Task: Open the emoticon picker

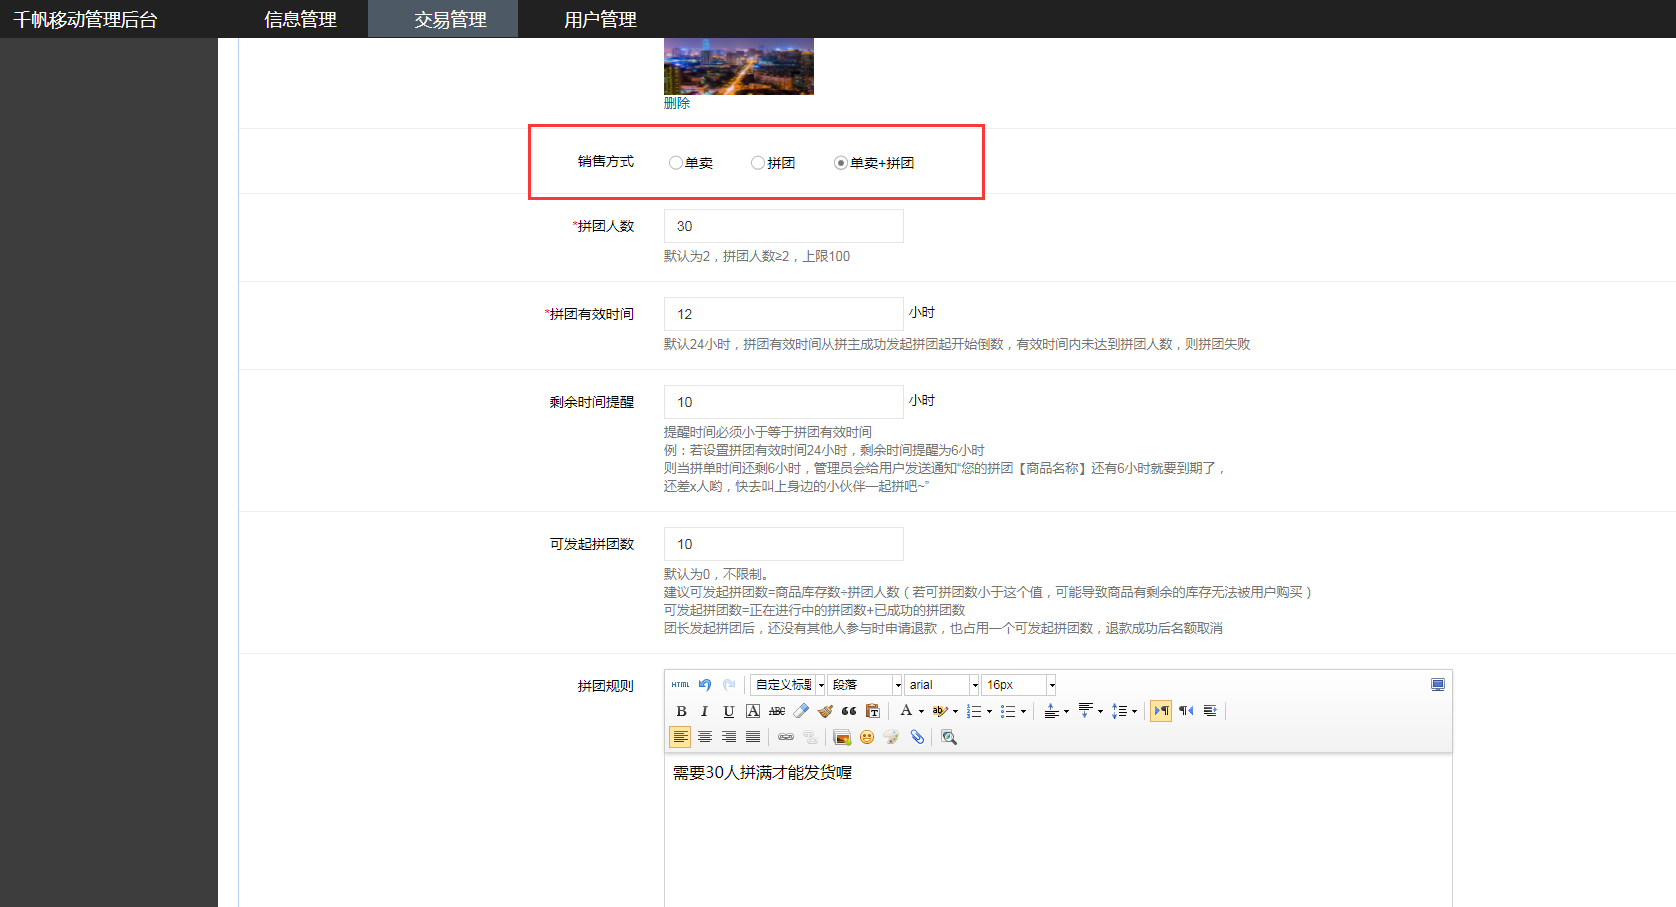Action: 867,737
